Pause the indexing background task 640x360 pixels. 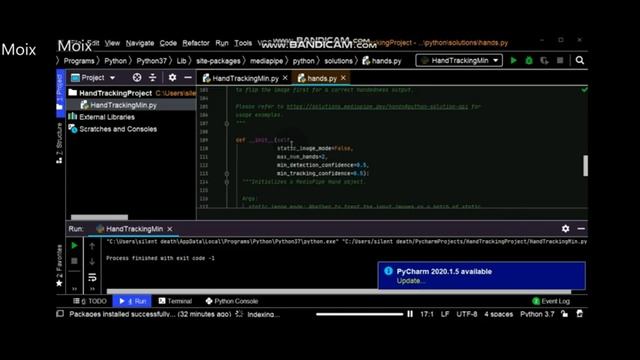[x=410, y=314]
